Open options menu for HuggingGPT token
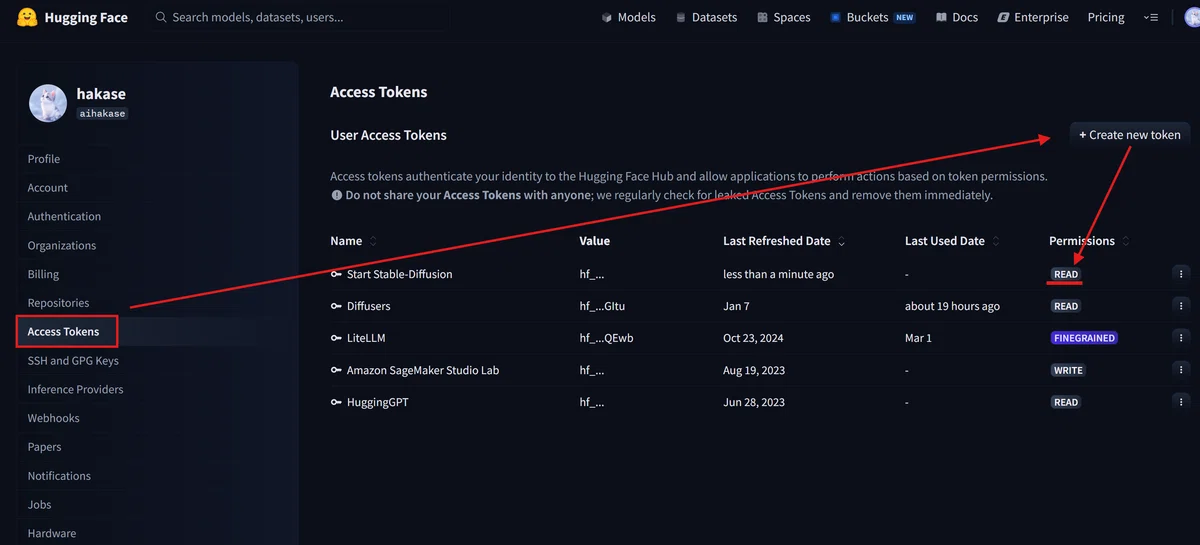Screen dimensions: 1200x545 (1181, 402)
